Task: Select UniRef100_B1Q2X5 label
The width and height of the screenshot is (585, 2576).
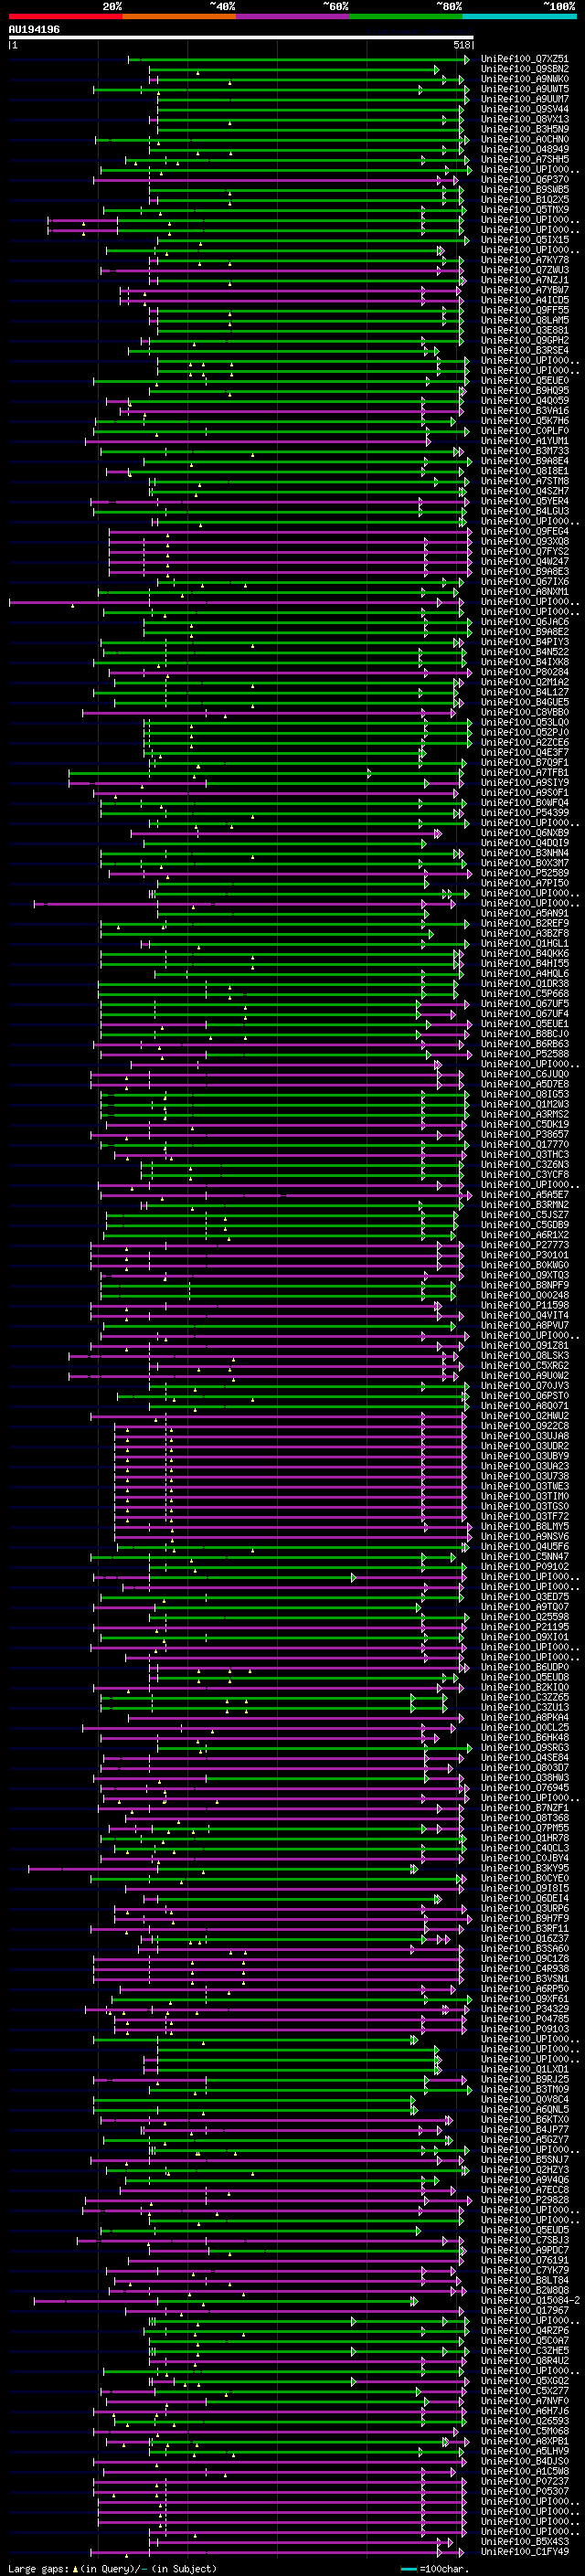Action: [525, 200]
